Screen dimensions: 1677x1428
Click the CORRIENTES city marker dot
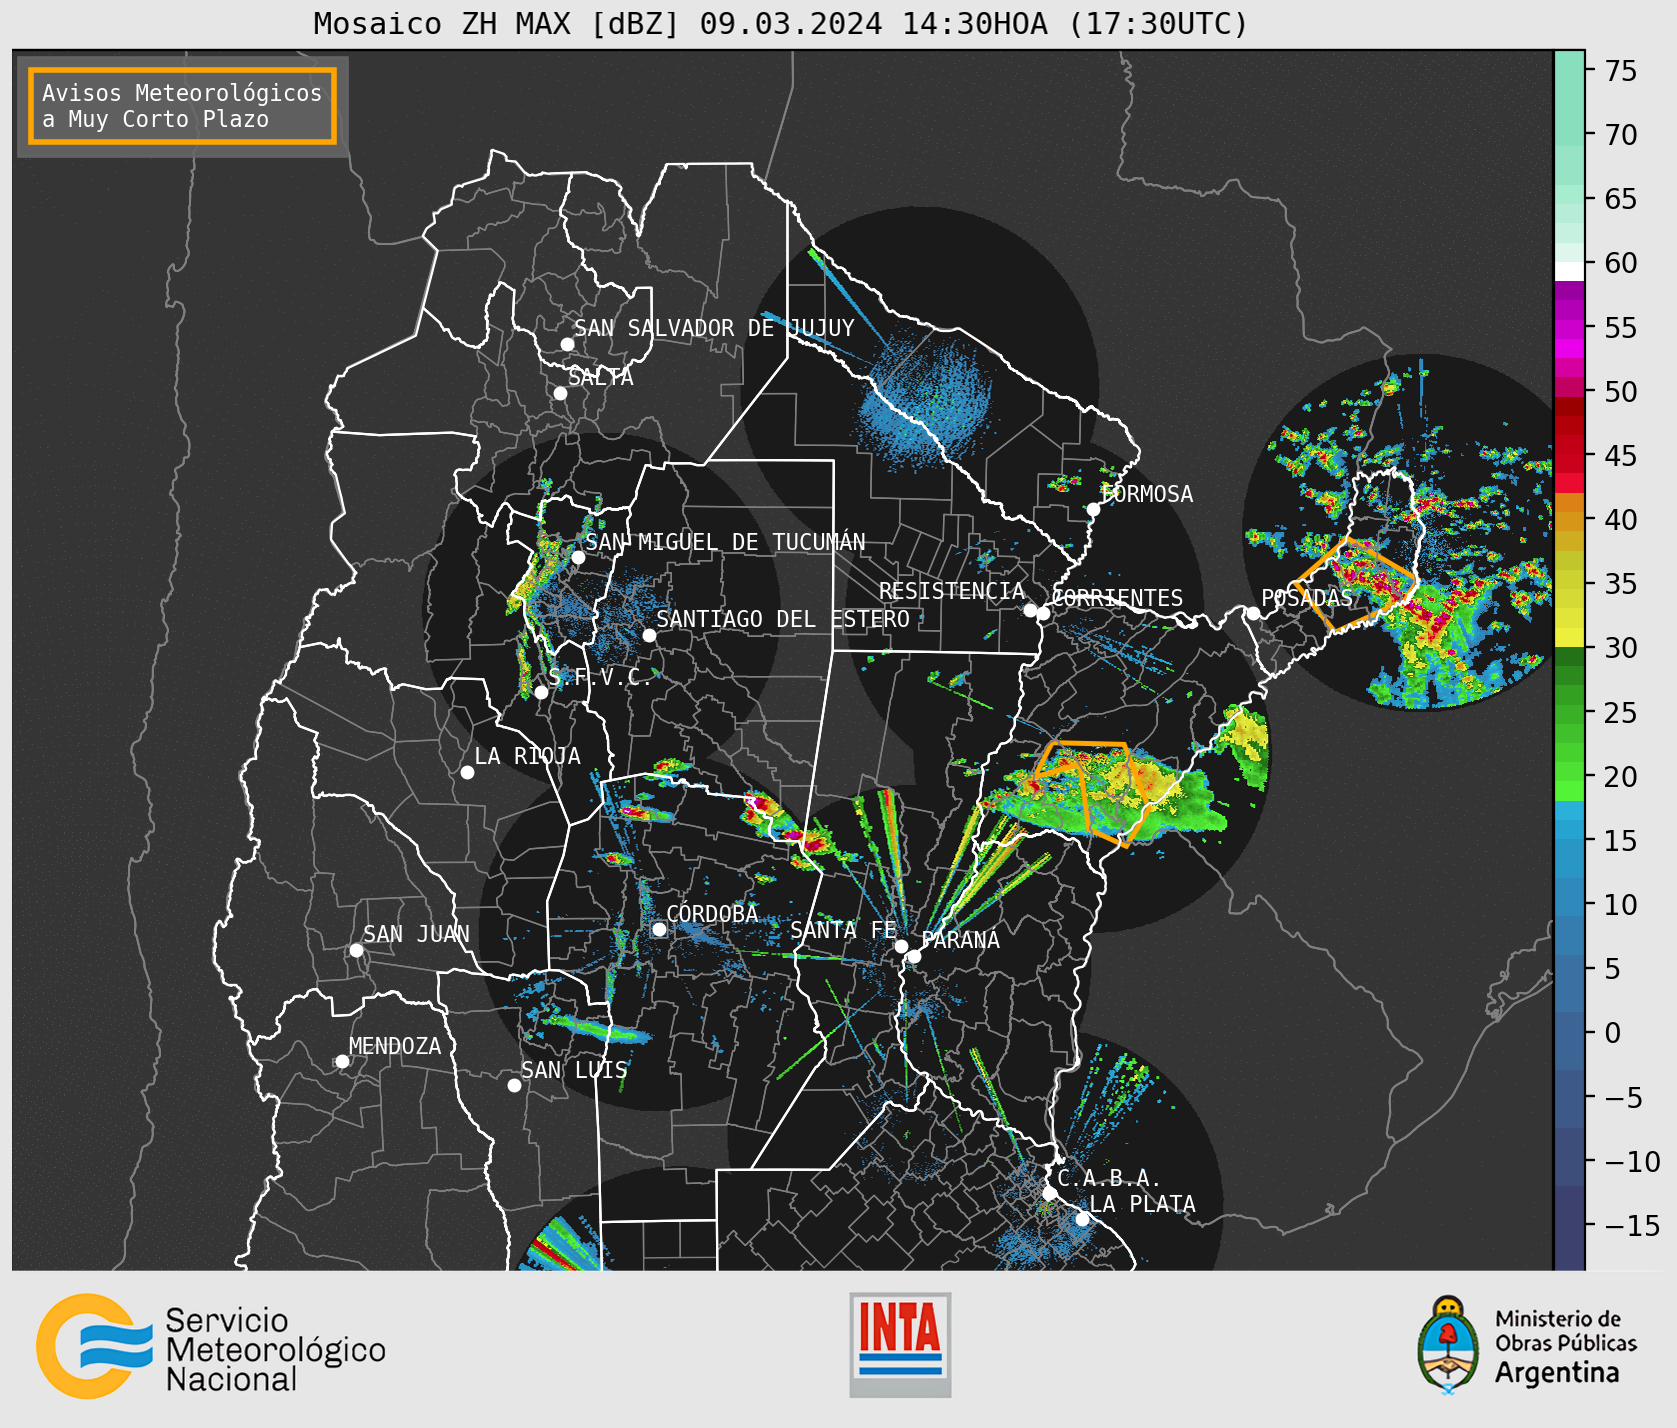click(x=1043, y=613)
